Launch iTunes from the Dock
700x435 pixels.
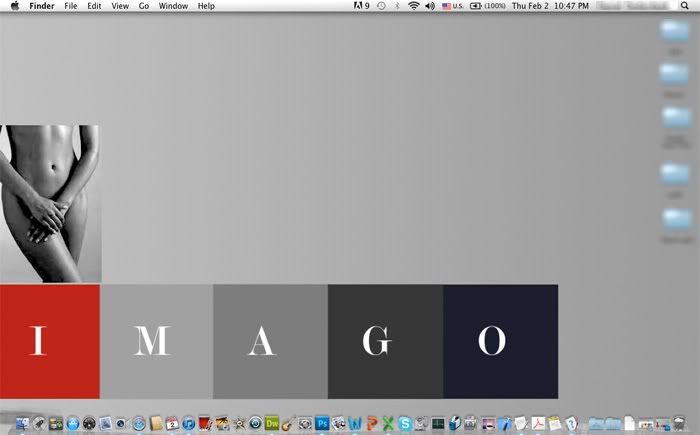click(x=189, y=423)
